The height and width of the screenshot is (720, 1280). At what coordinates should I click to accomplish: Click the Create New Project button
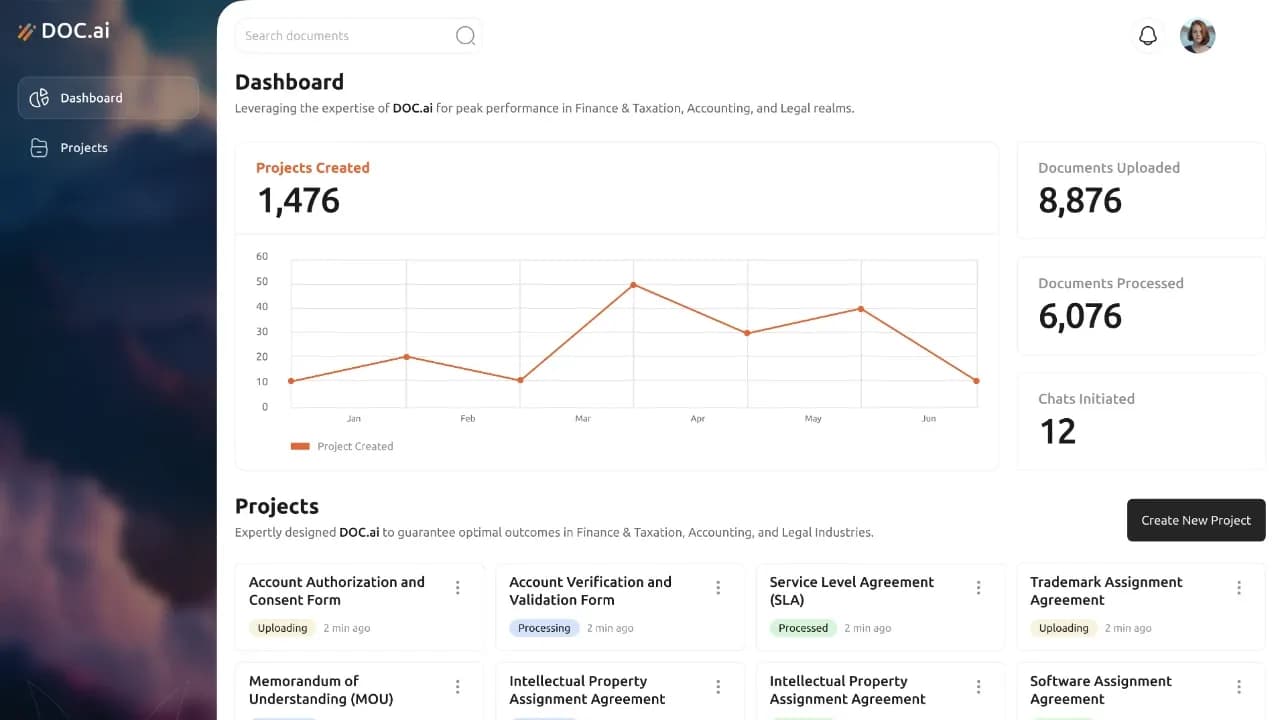(1196, 520)
